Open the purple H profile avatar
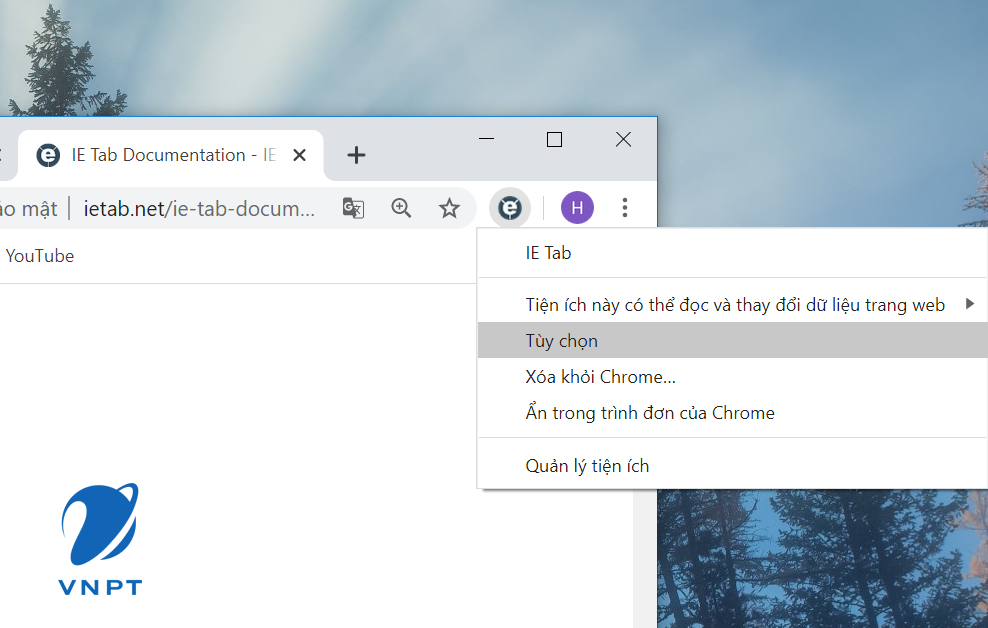Viewport: 988px width, 628px height. coord(577,208)
